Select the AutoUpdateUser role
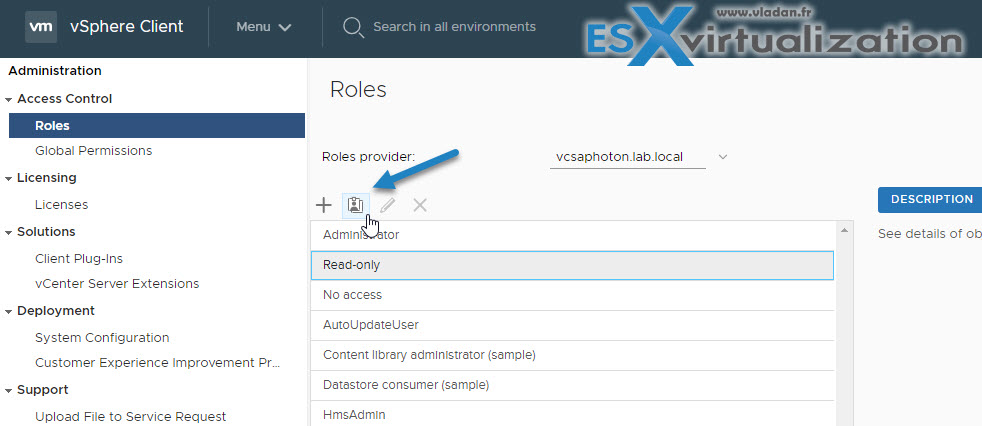The width and height of the screenshot is (982, 426). pyautogui.click(x=572, y=325)
